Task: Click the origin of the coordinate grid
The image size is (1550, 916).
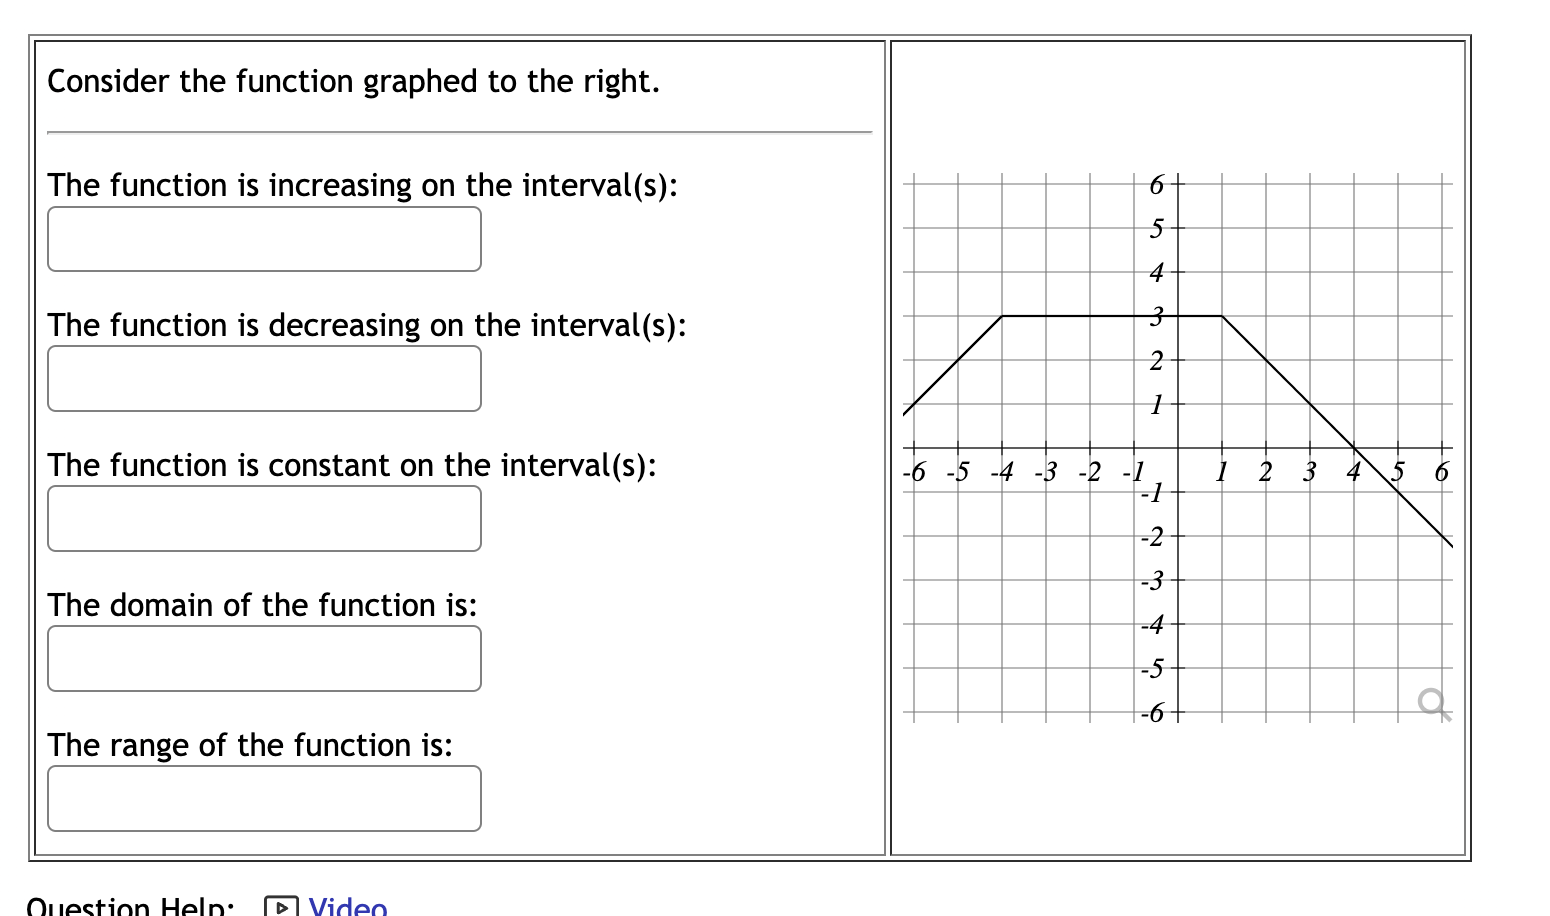Action: (x=1178, y=448)
